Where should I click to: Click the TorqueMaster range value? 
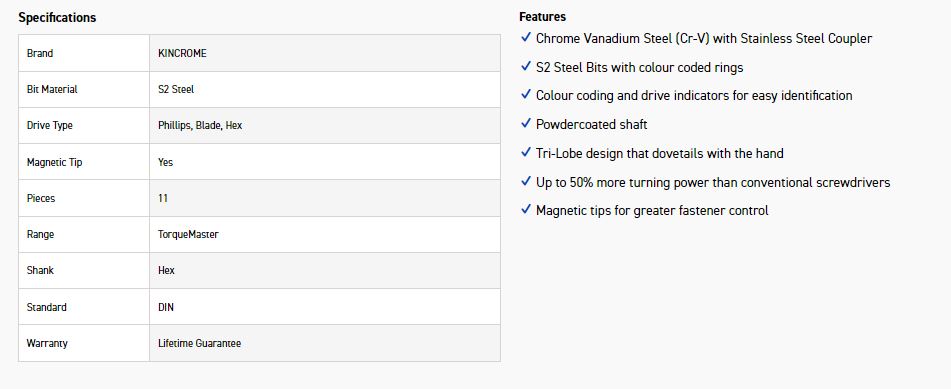(x=188, y=234)
